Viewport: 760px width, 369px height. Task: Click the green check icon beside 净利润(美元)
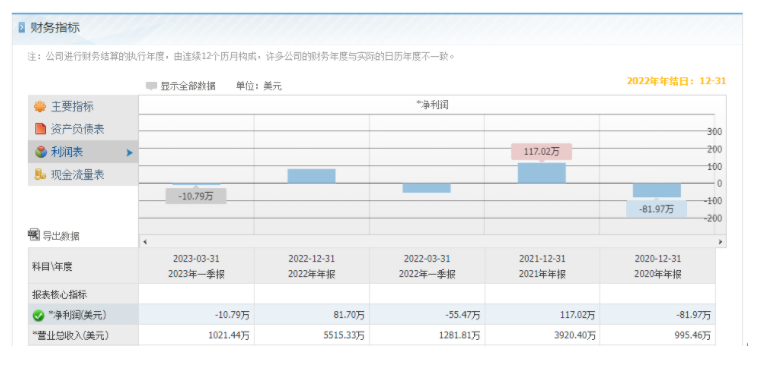tap(38, 316)
